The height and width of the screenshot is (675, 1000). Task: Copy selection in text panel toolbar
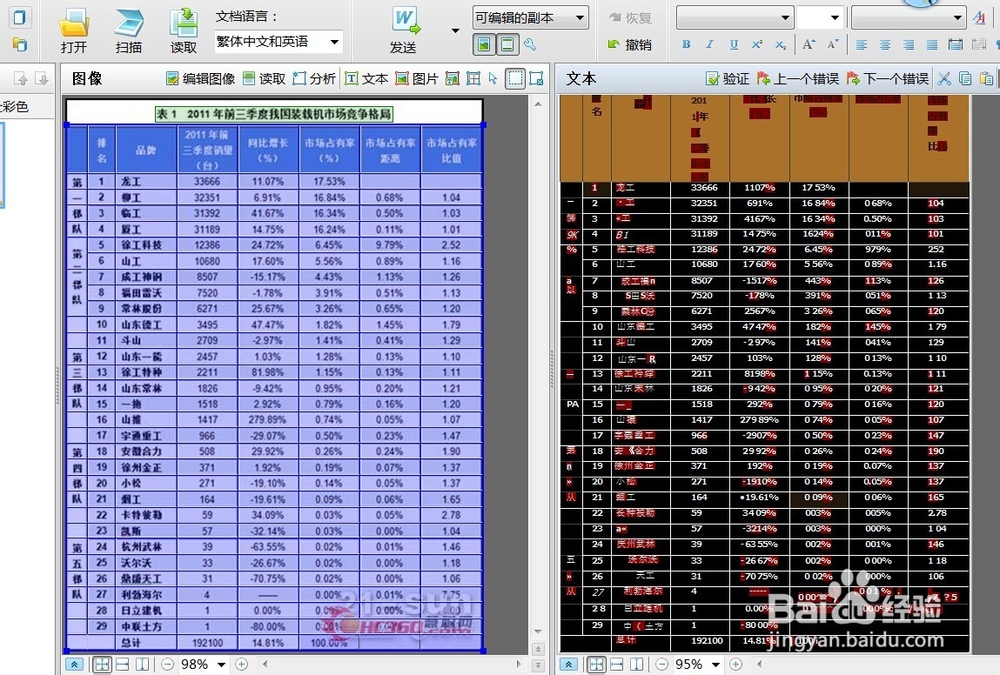[966, 78]
